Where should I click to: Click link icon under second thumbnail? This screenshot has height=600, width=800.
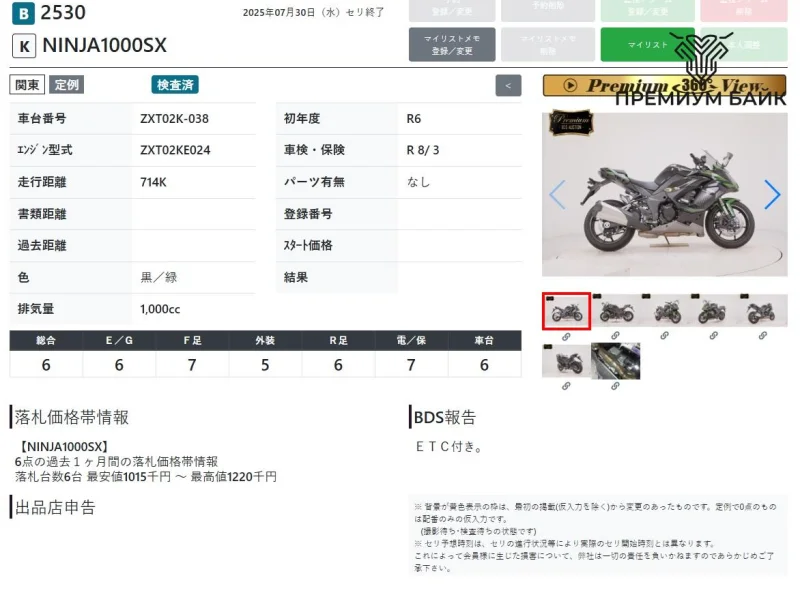615,336
